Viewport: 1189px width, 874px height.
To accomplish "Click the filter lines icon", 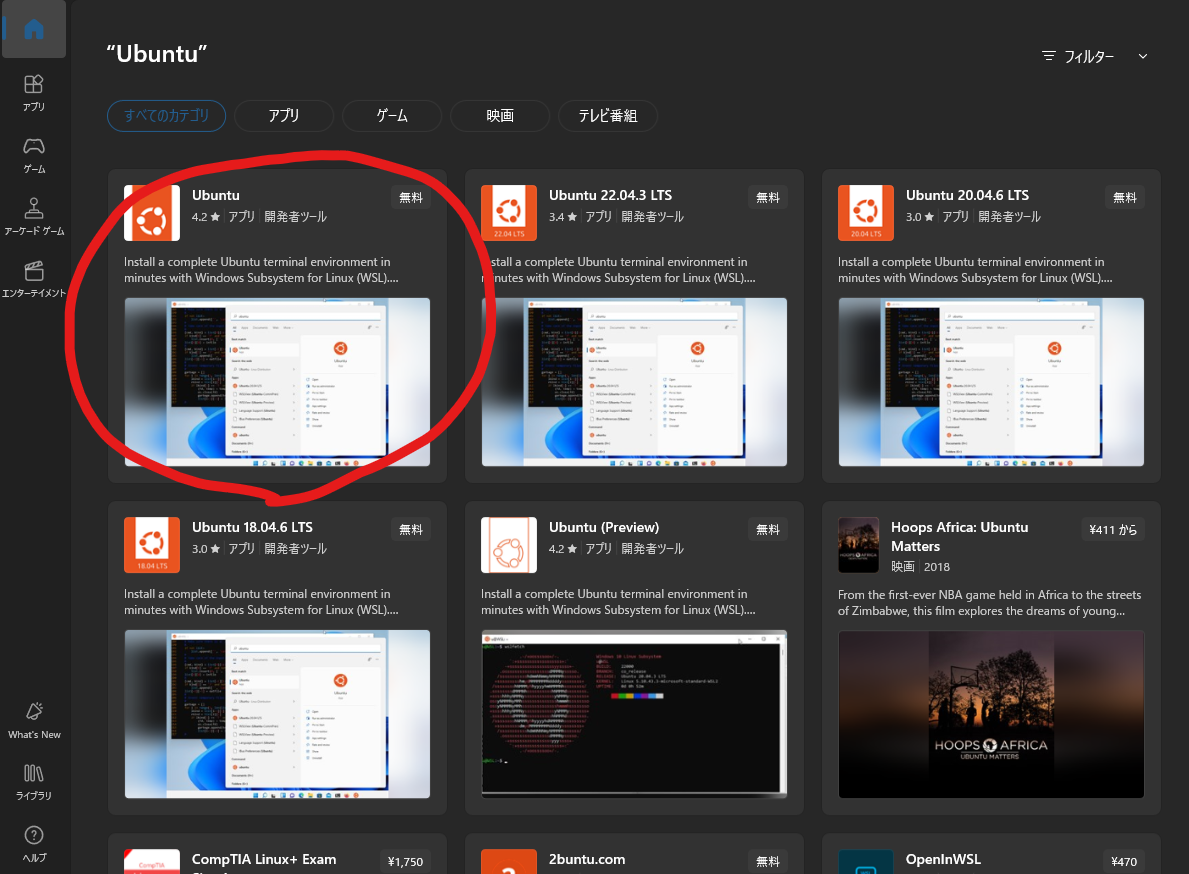I will (1049, 56).
